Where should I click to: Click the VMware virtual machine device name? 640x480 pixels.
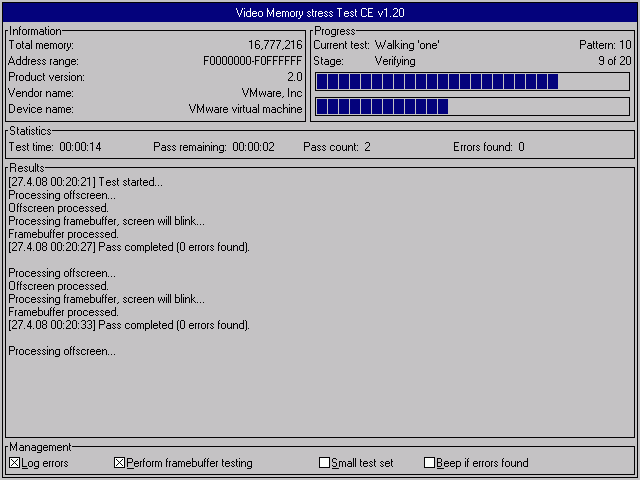(x=245, y=109)
